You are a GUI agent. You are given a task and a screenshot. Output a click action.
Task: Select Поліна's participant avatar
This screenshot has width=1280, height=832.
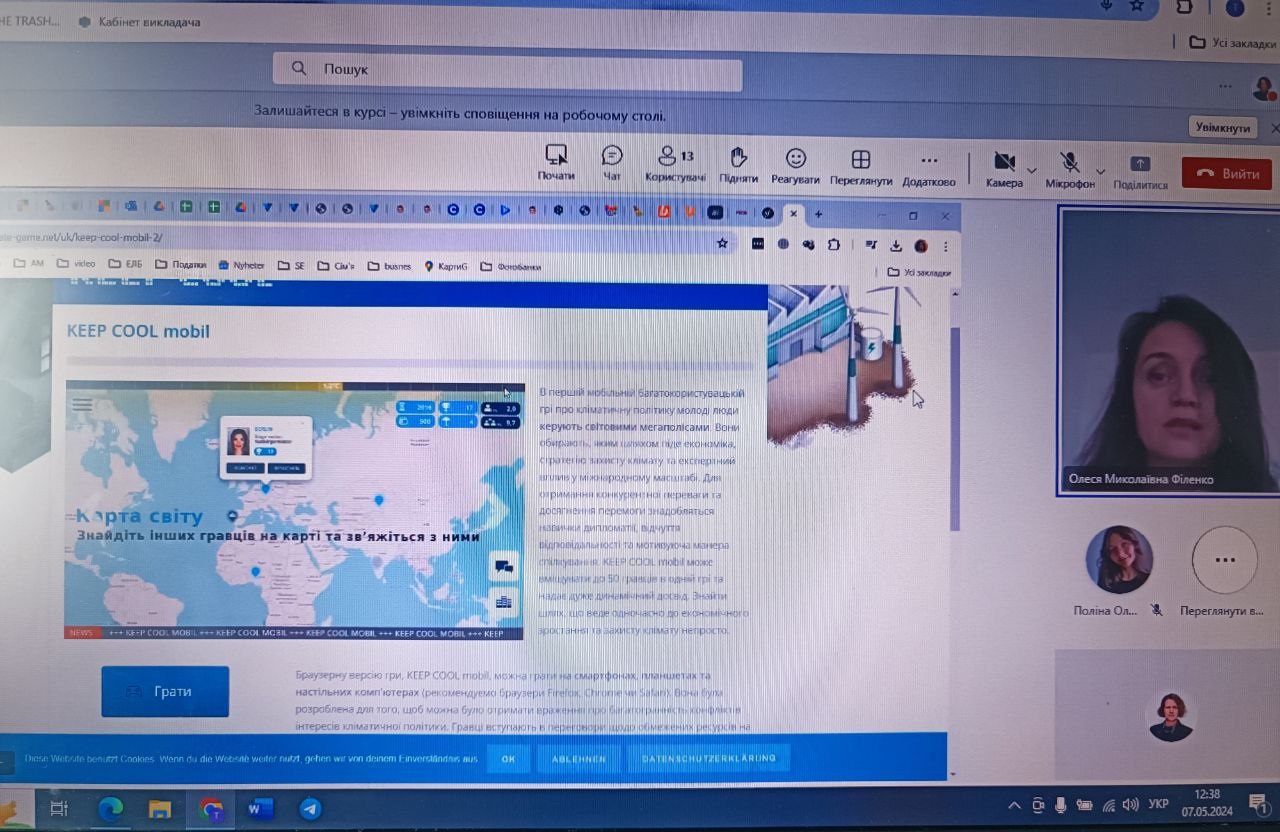pyautogui.click(x=1119, y=560)
